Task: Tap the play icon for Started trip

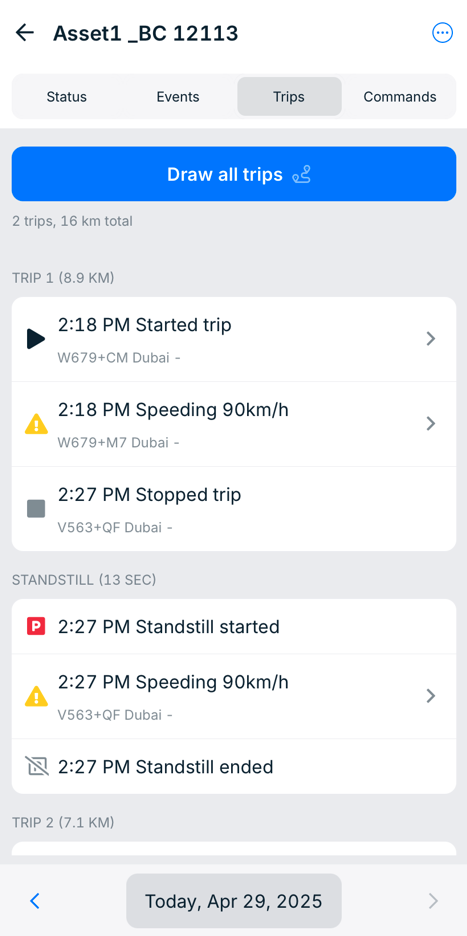Action: (x=36, y=339)
